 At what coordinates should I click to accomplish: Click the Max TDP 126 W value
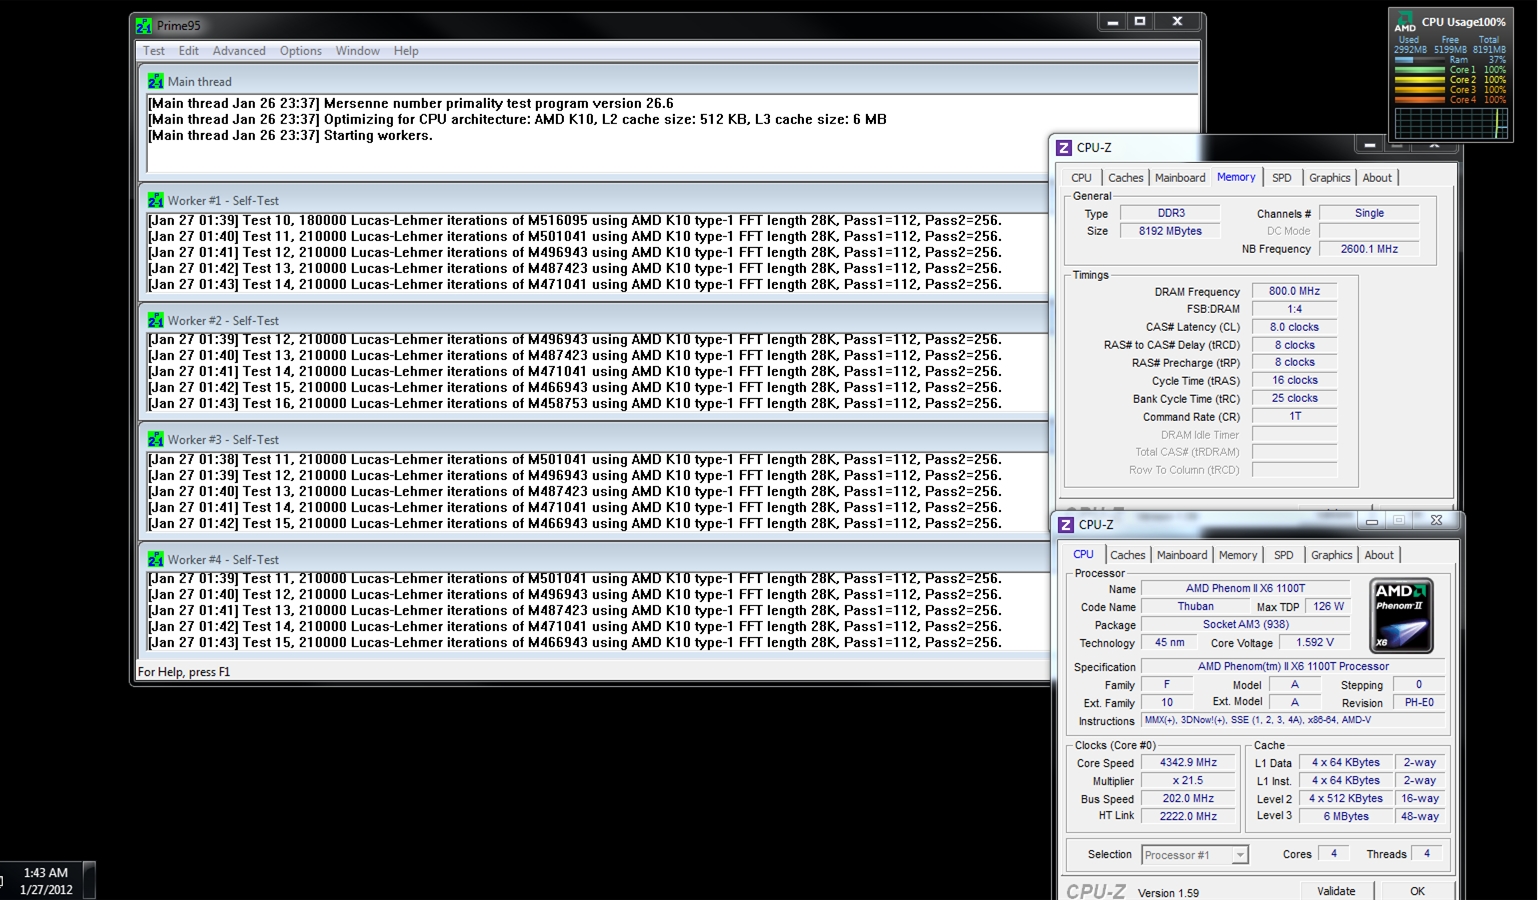1328,606
